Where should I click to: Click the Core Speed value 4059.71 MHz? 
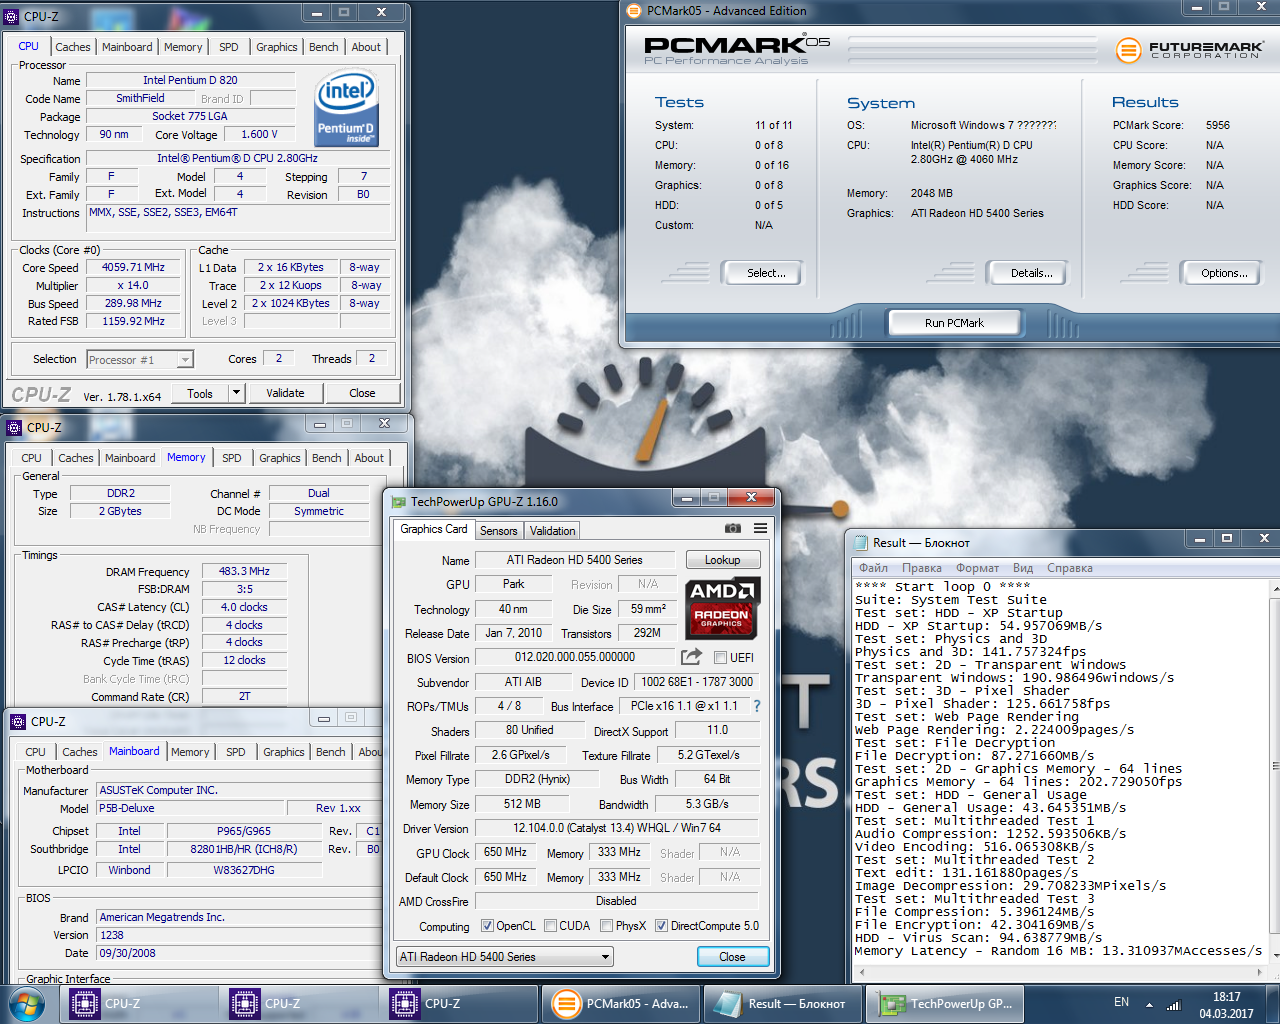[133, 268]
